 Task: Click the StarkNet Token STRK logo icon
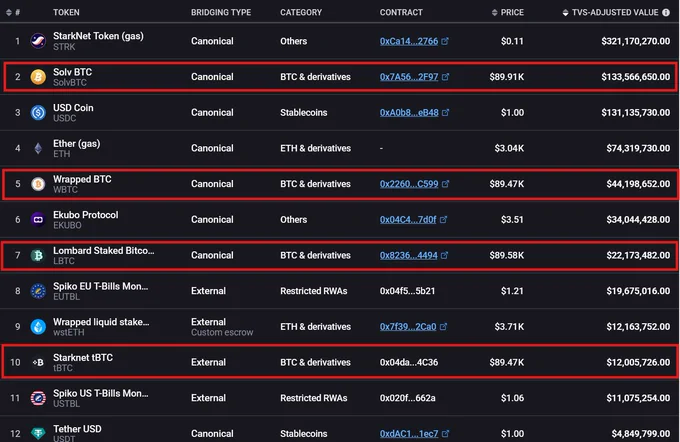(x=38, y=41)
